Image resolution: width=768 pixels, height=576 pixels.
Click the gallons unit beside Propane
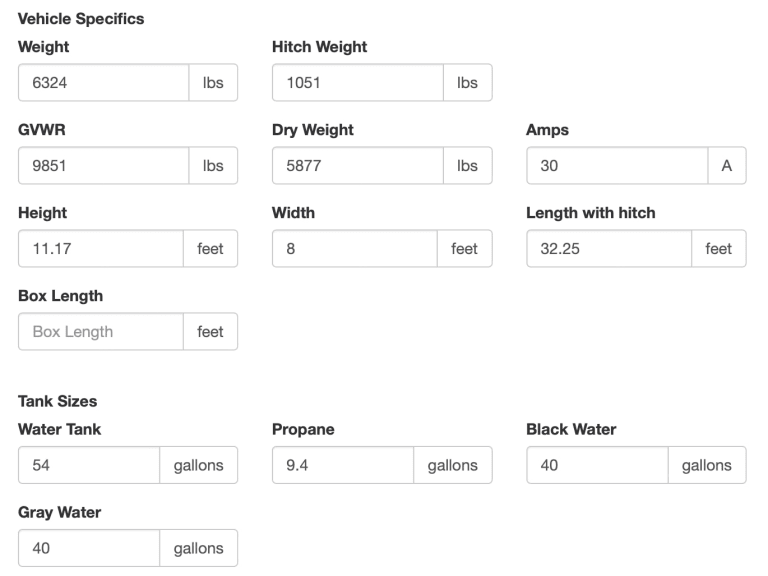pyautogui.click(x=453, y=465)
